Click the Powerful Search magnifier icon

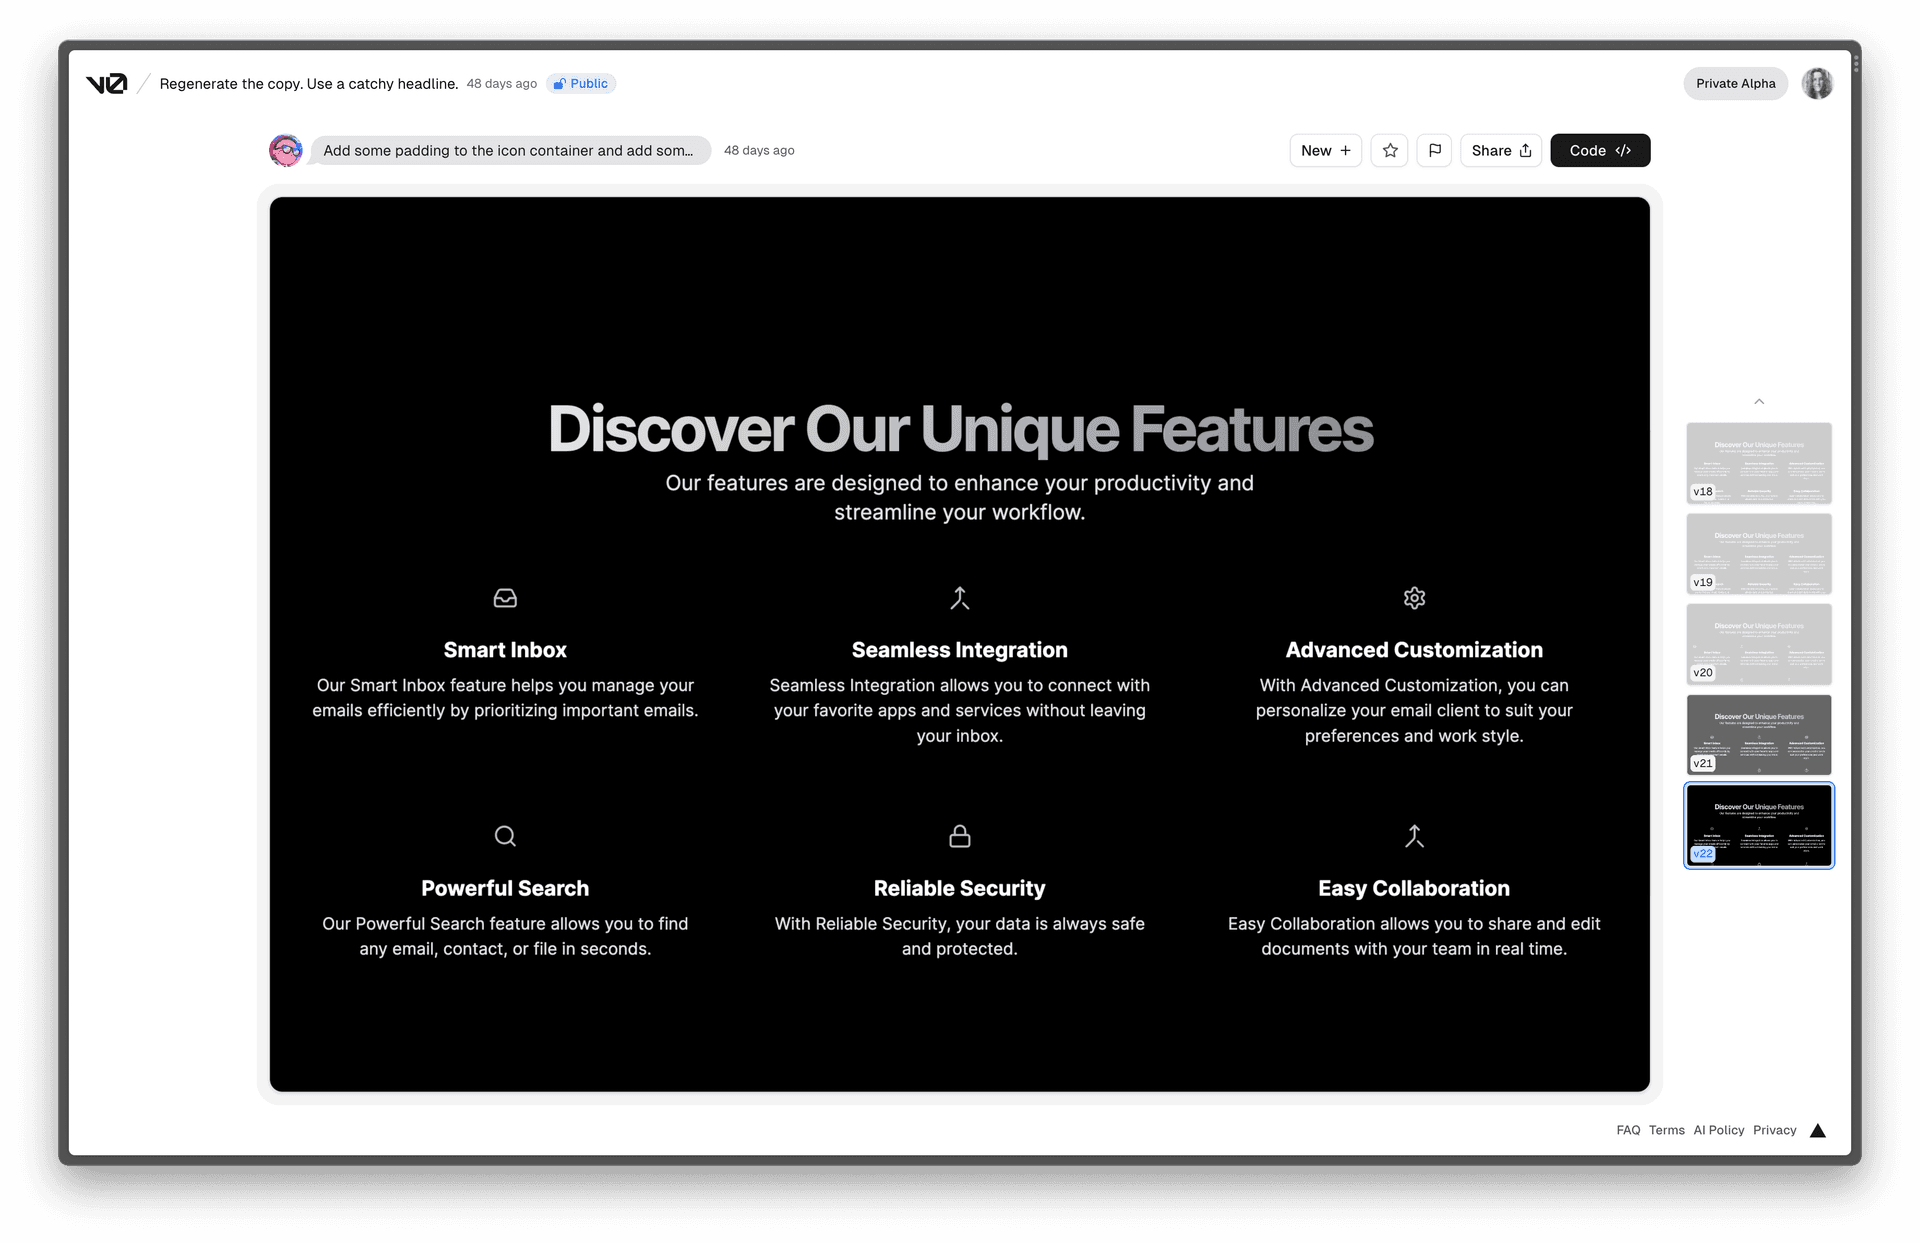(x=505, y=836)
